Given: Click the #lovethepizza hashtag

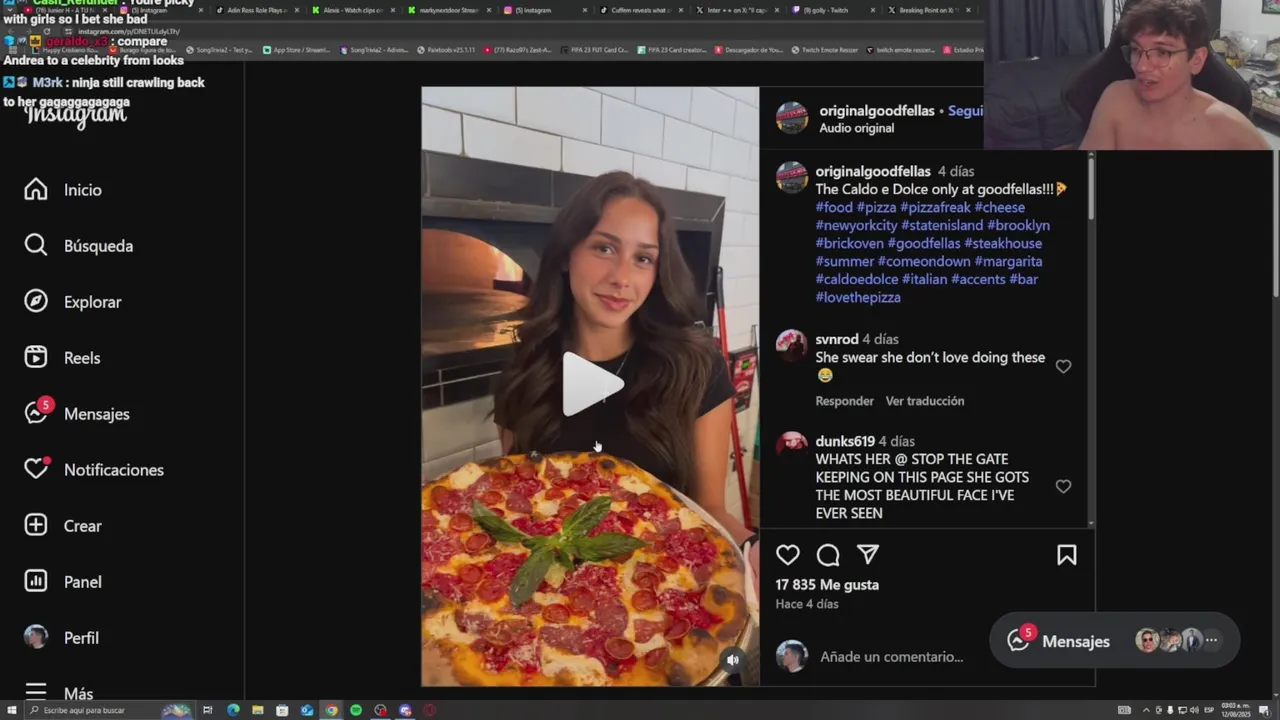Looking at the screenshot, I should click(858, 297).
